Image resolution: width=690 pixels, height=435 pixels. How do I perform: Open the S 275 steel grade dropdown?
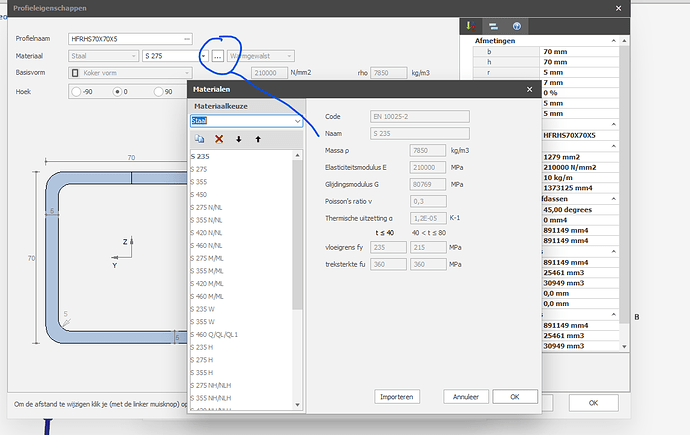coord(203,56)
